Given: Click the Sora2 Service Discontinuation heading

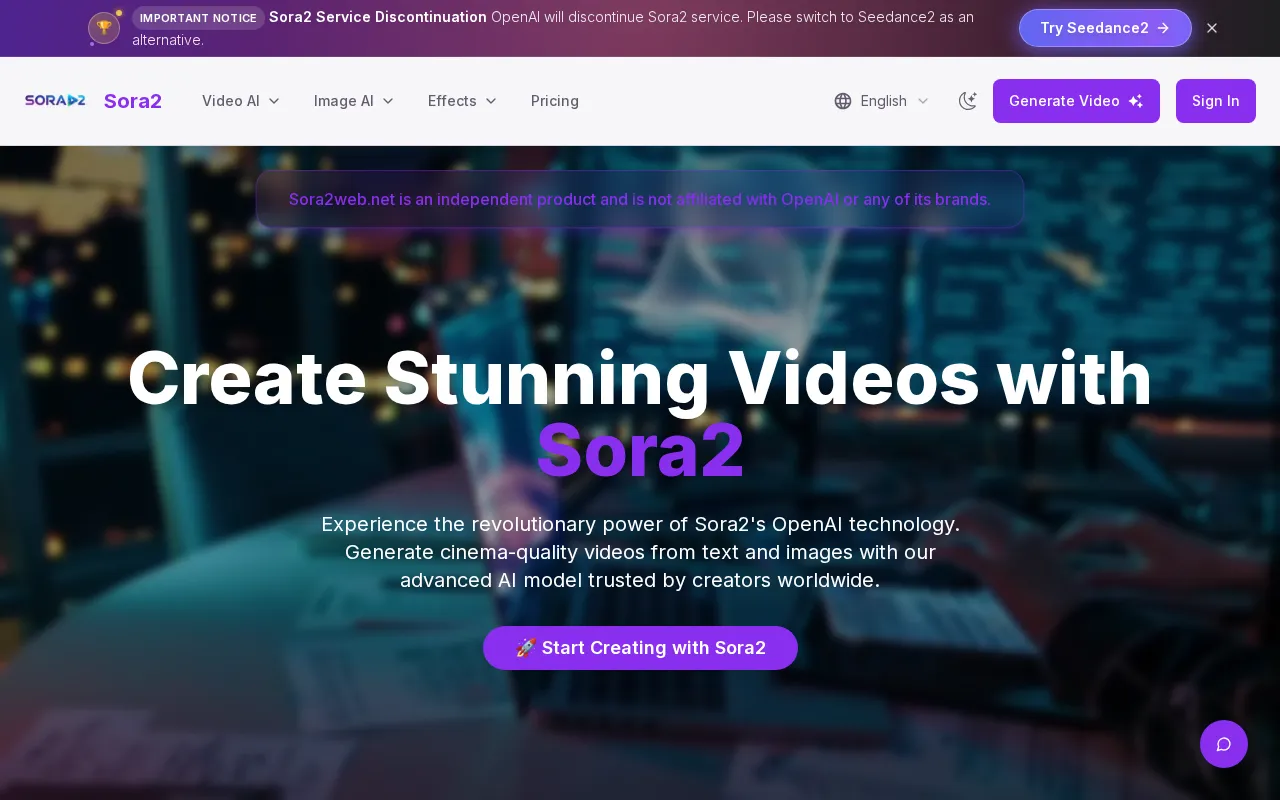Looking at the screenshot, I should (378, 17).
